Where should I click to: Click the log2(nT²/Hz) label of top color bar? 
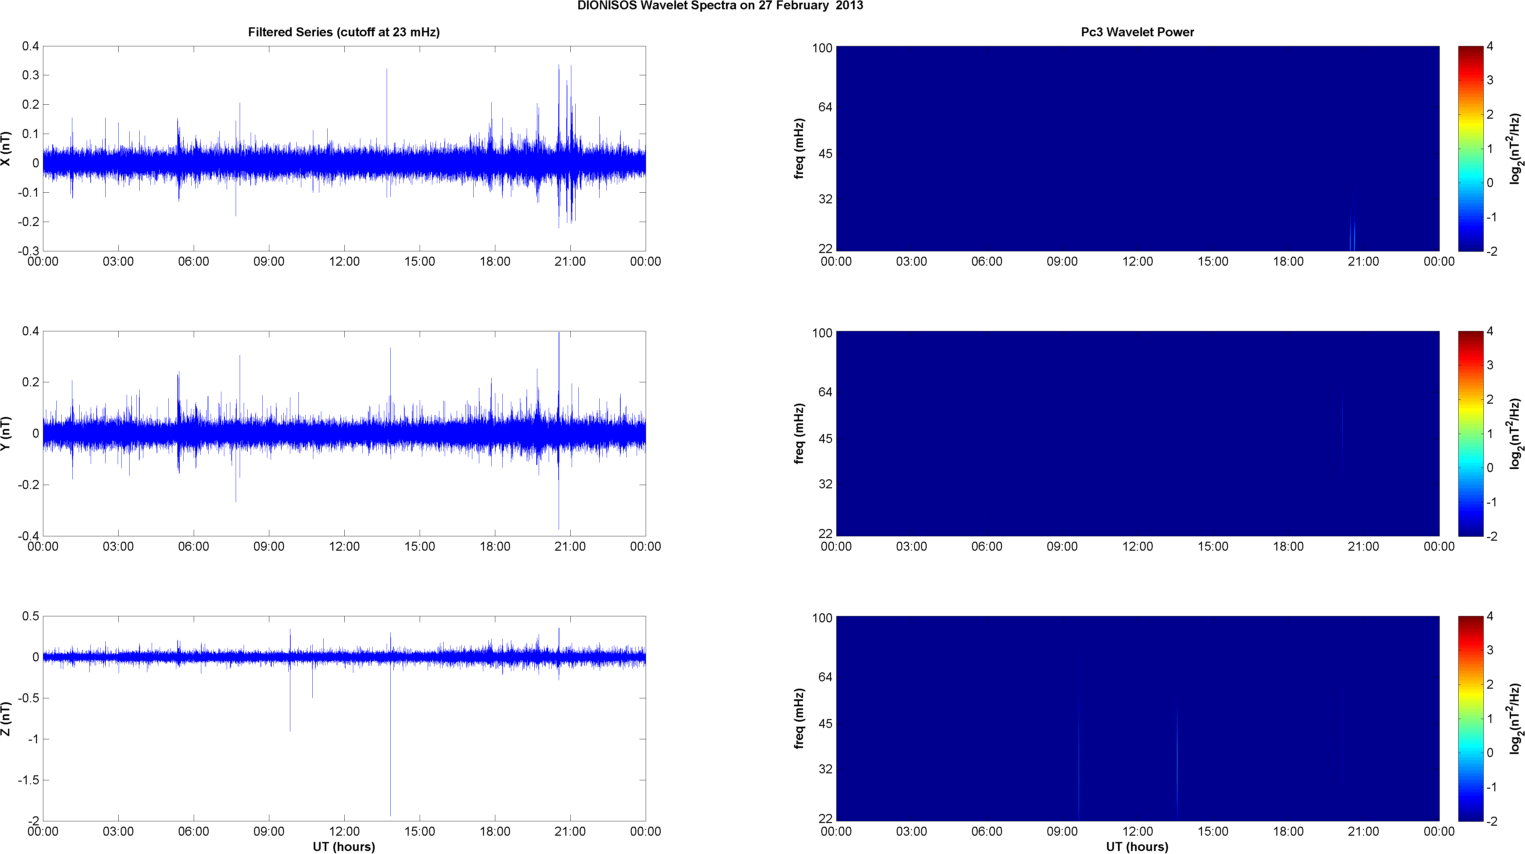(1515, 149)
